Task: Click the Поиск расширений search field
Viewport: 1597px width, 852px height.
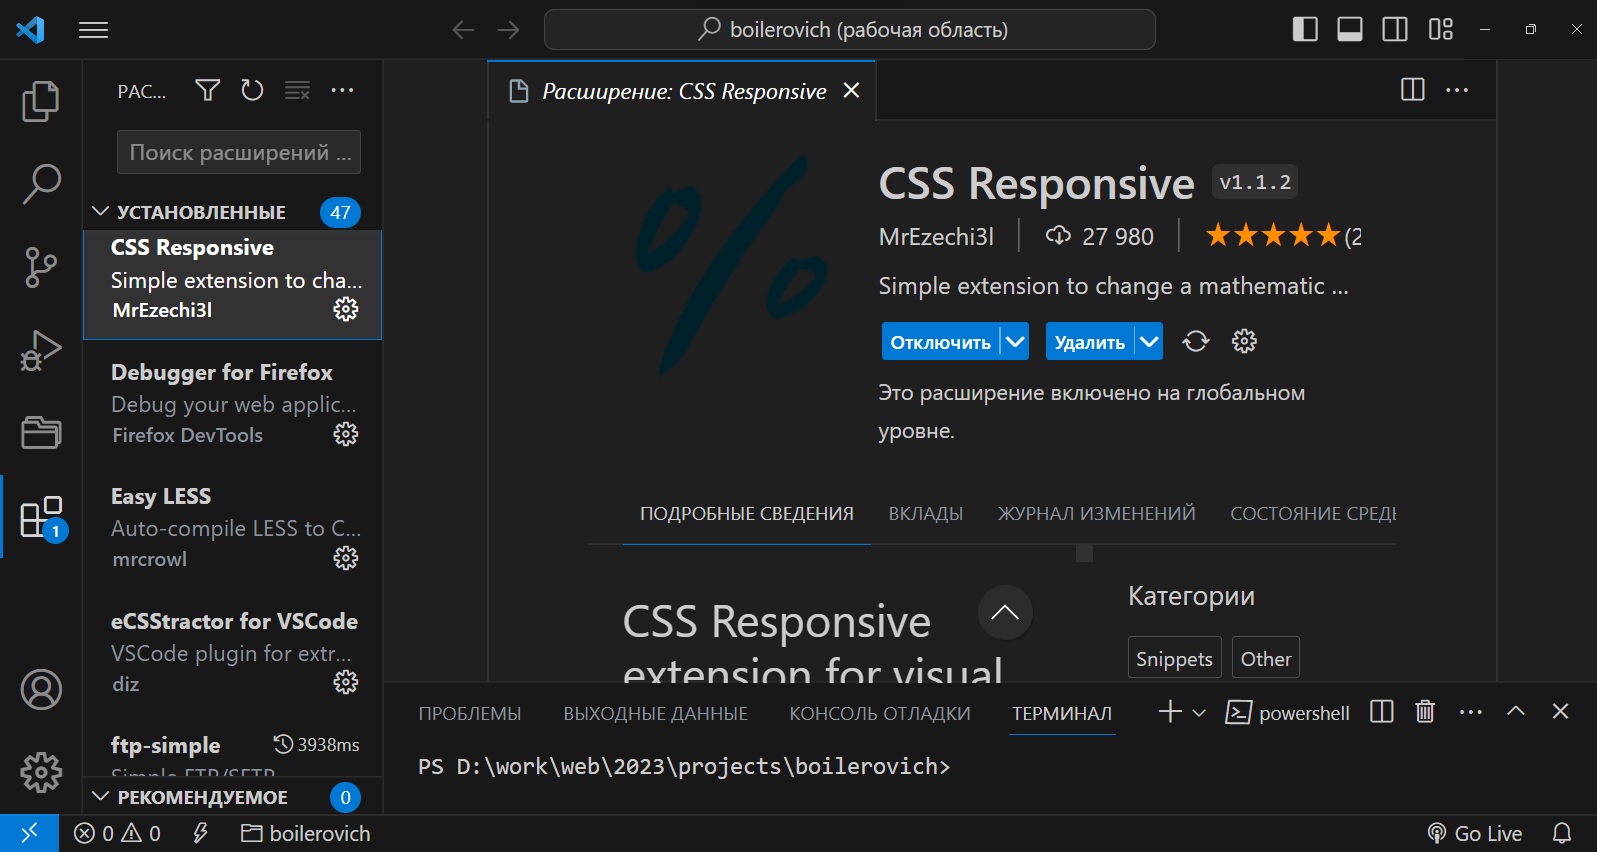Action: [x=239, y=152]
